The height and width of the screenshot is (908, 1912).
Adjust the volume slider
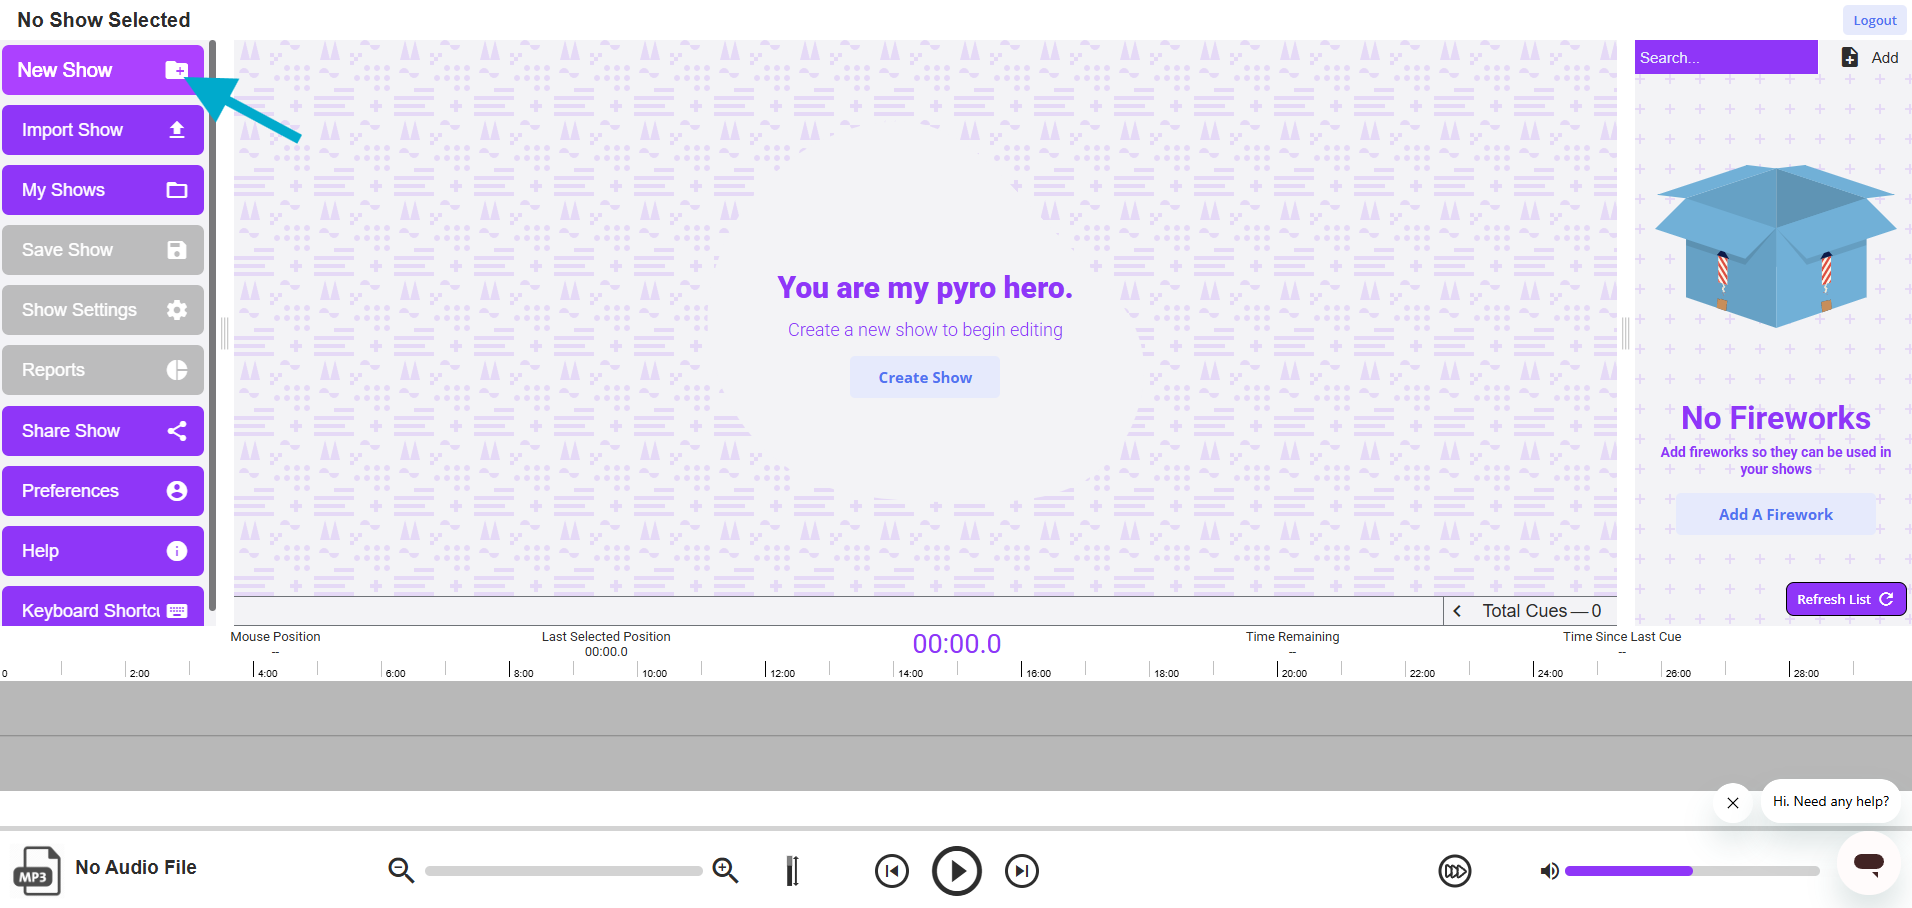click(1692, 871)
